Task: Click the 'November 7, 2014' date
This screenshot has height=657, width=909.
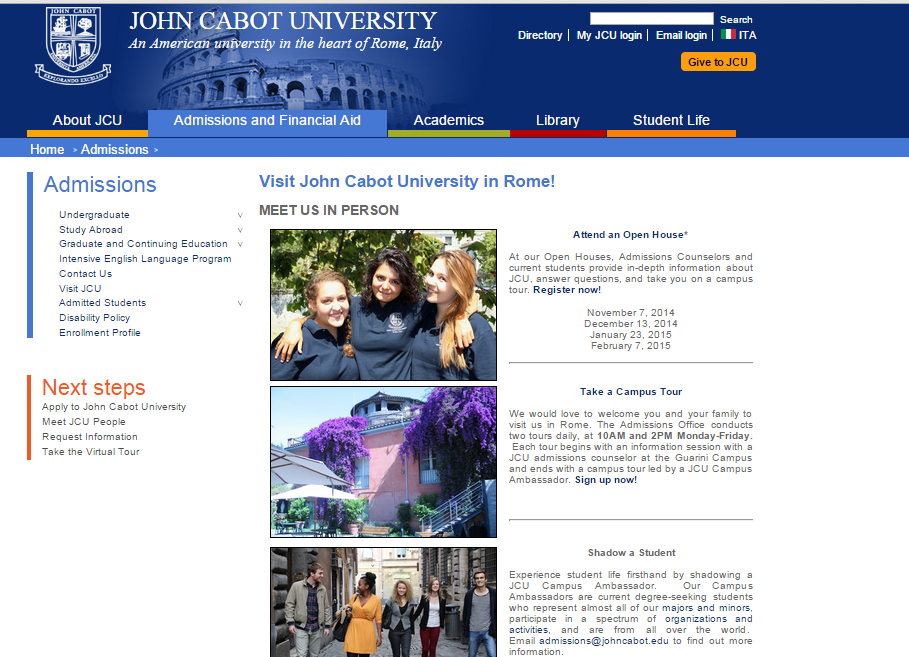Action: click(631, 313)
